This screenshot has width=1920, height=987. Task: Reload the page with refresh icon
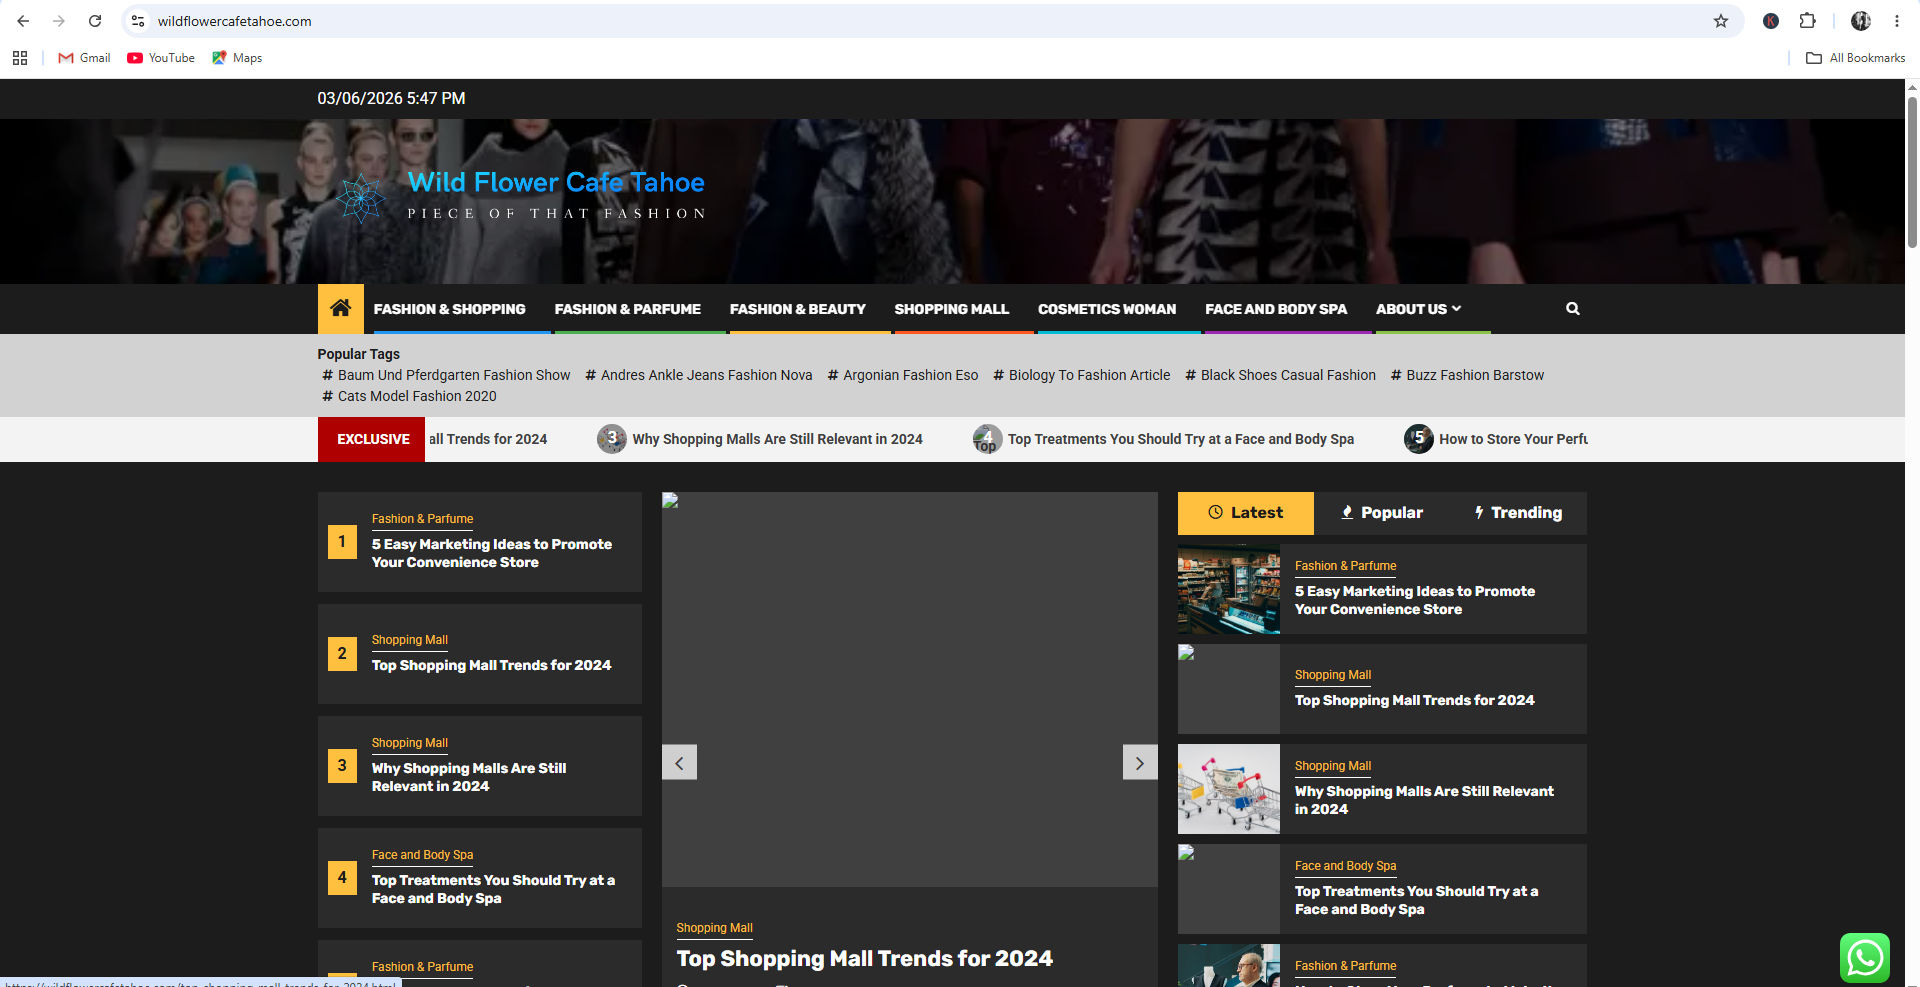[x=95, y=21]
